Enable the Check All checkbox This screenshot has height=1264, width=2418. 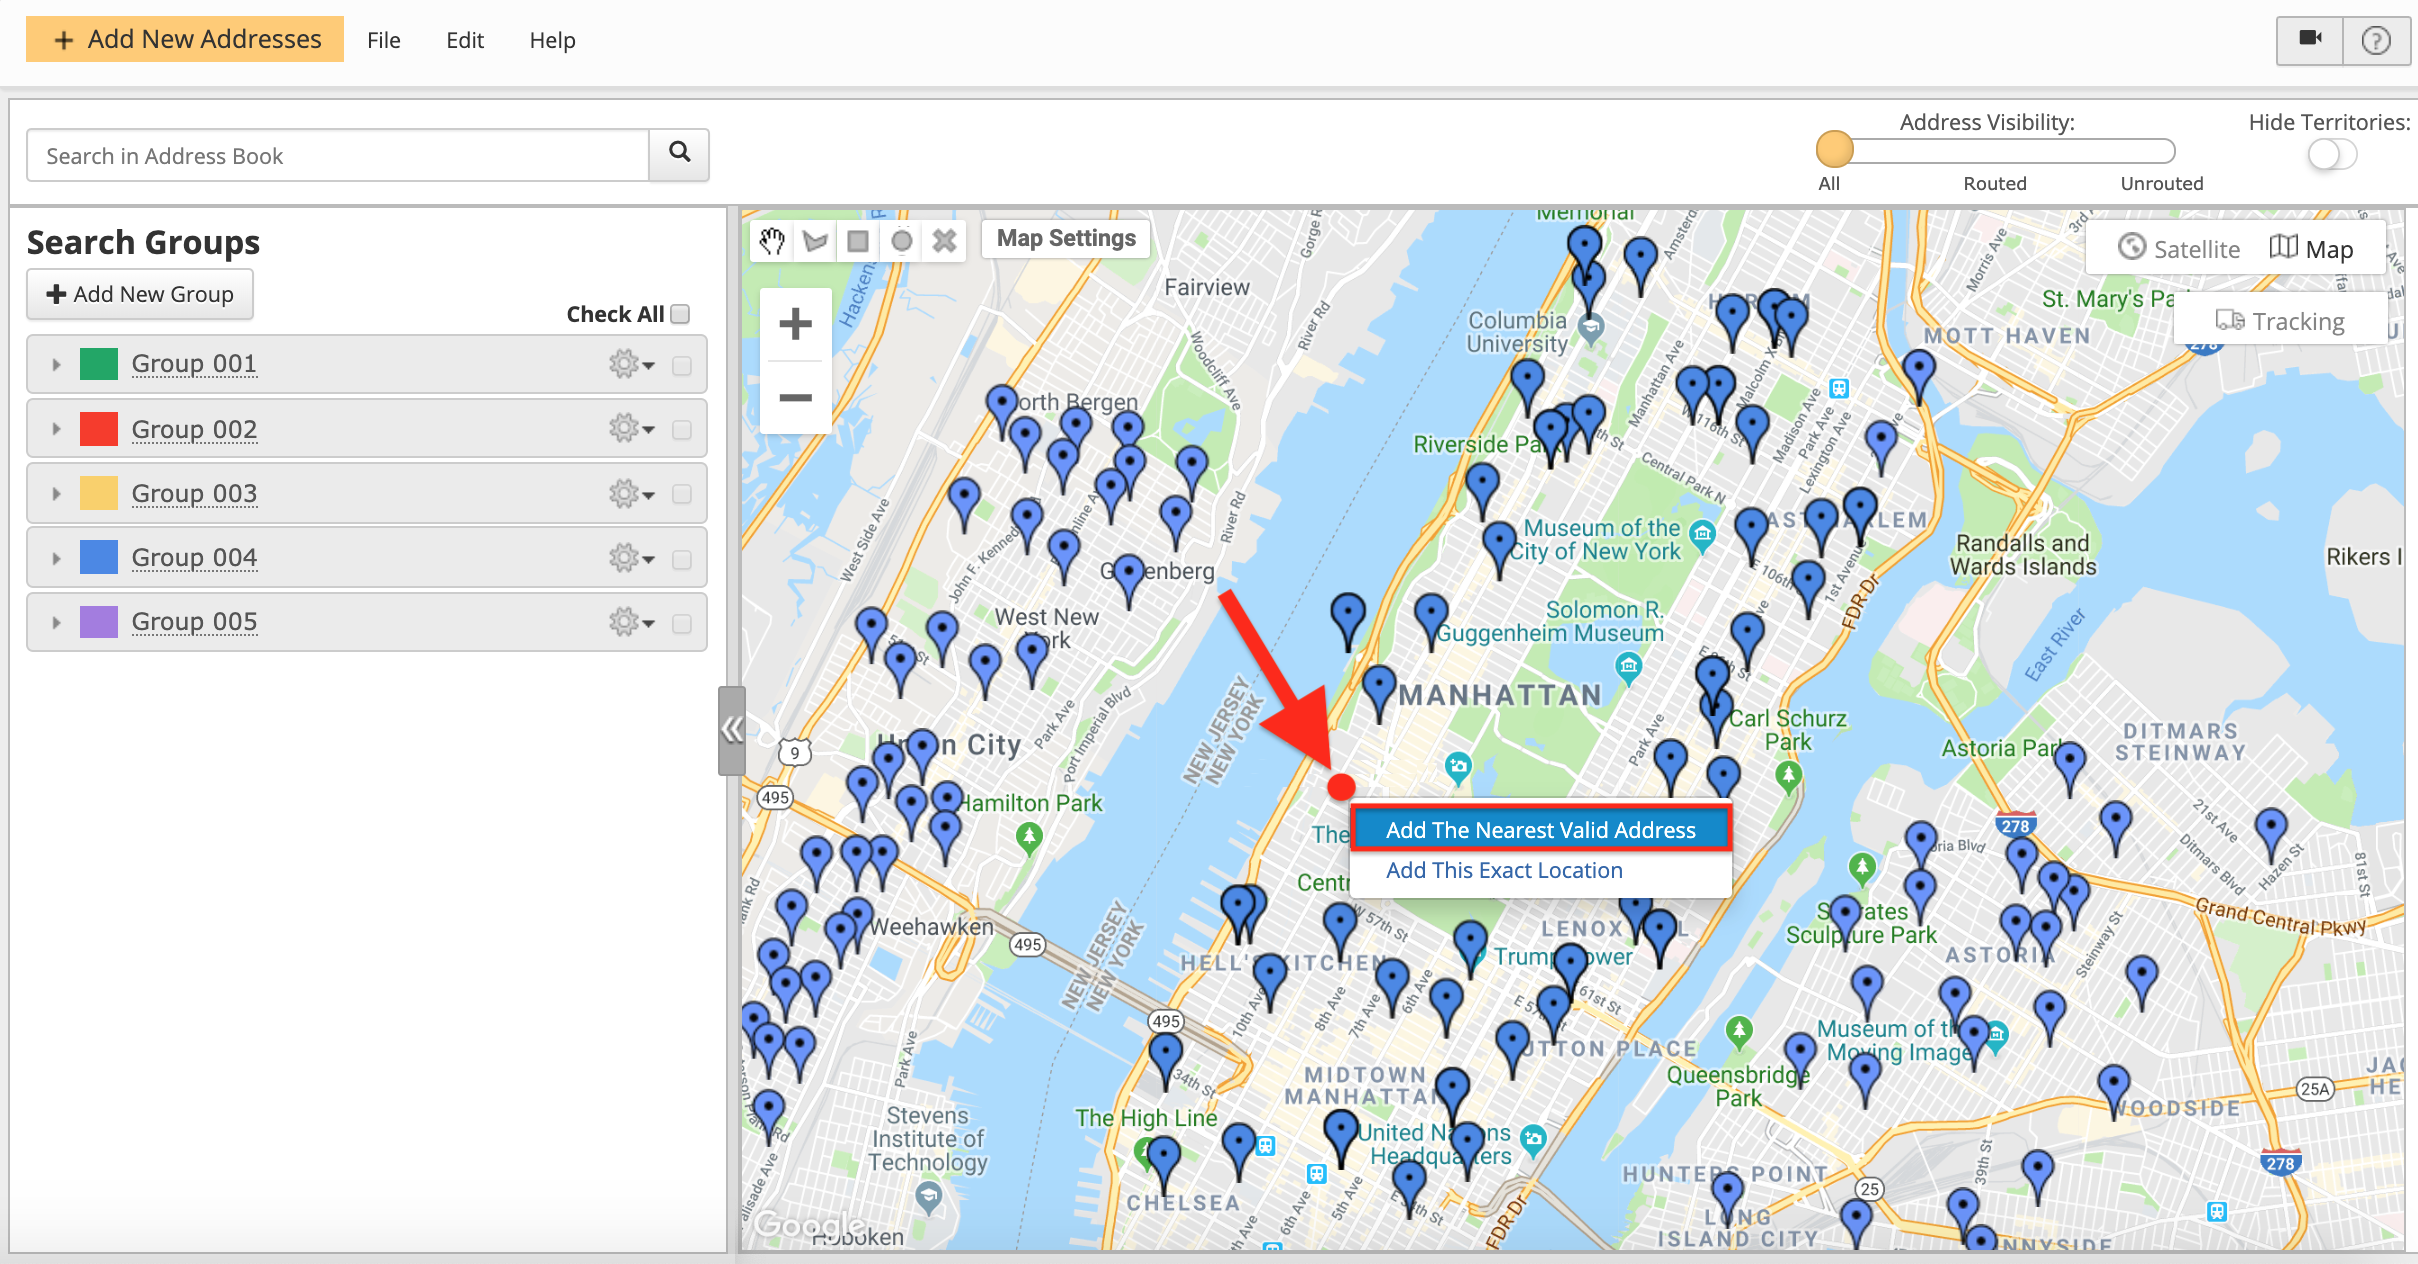[x=681, y=314]
